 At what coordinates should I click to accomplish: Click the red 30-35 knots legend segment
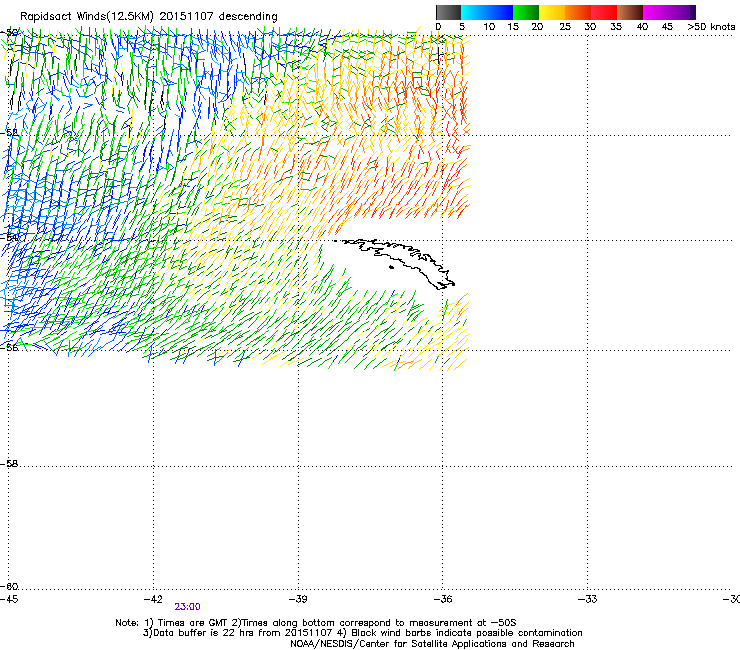604,12
